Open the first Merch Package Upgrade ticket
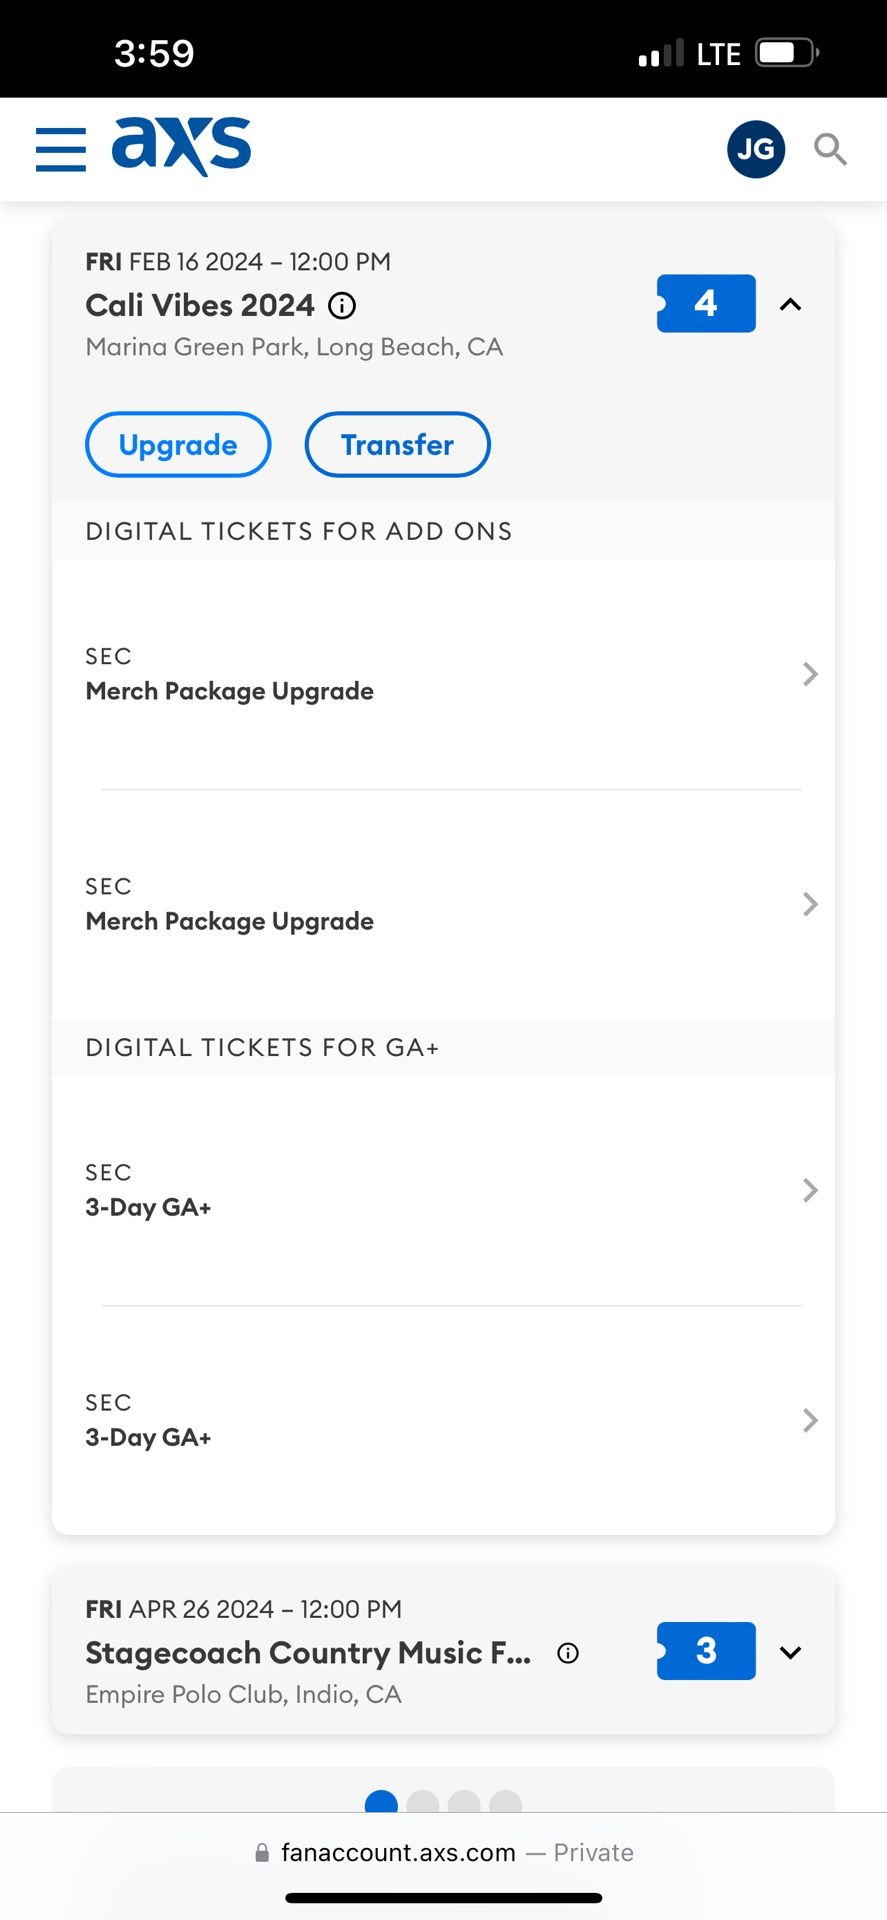This screenshot has width=887, height=1920. (x=443, y=675)
